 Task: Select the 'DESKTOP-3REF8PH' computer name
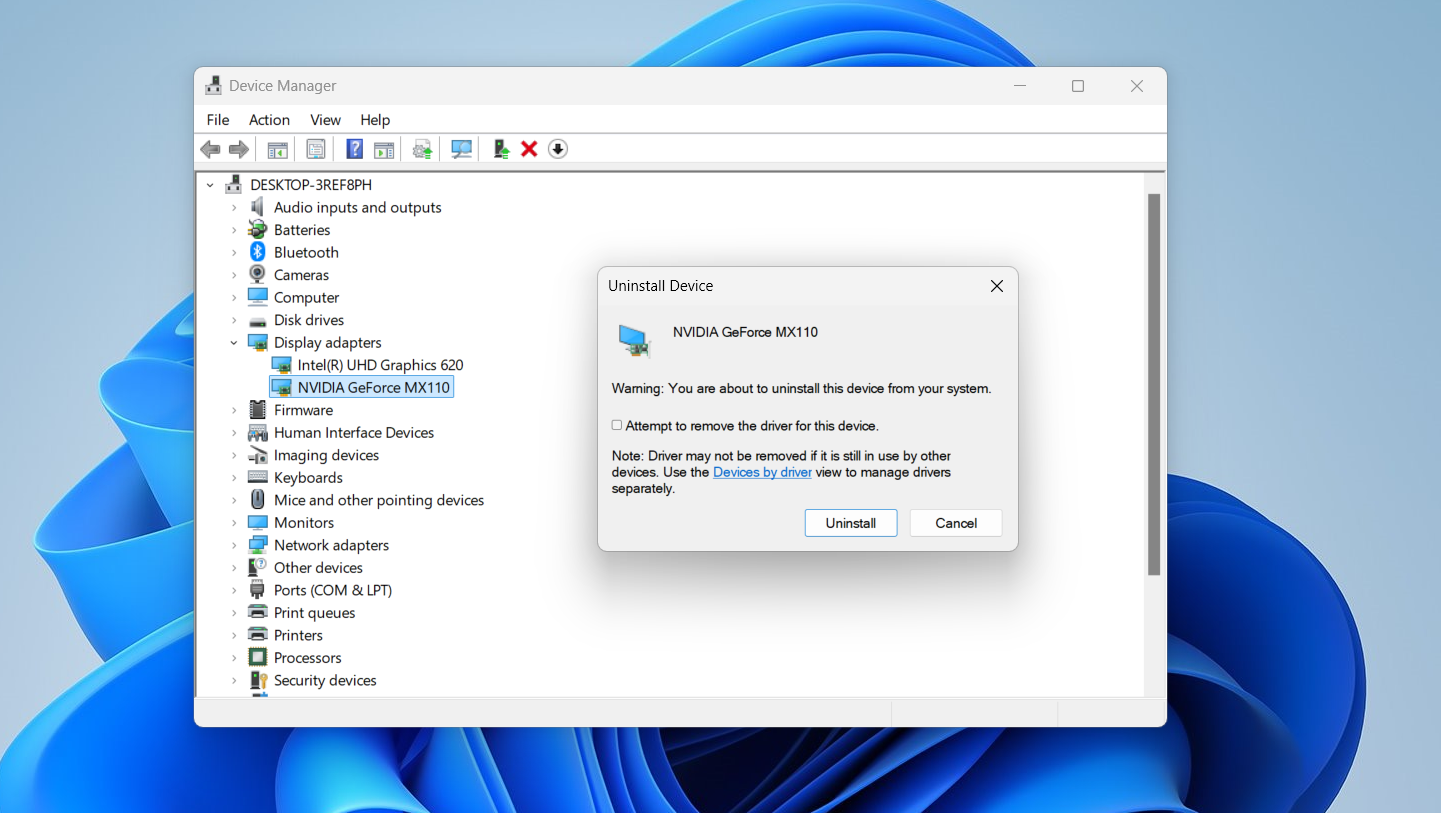pos(311,185)
